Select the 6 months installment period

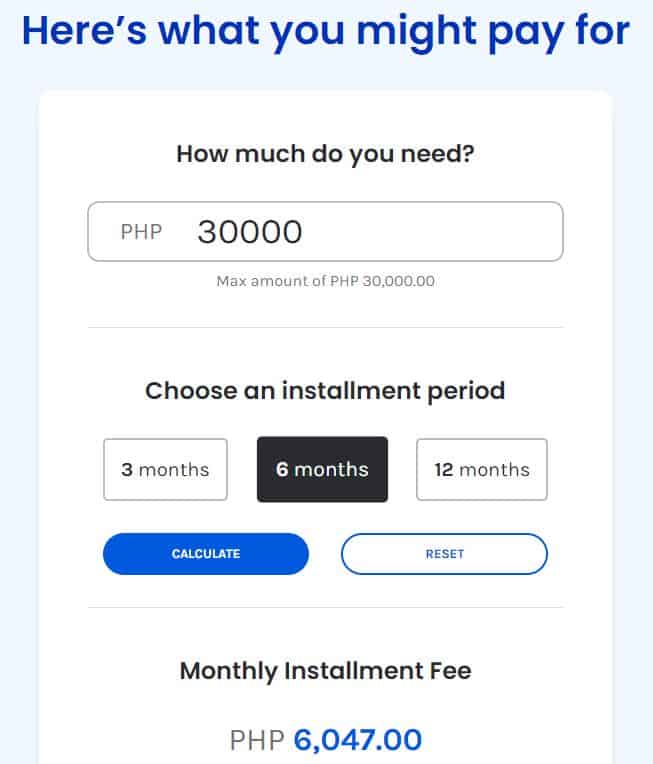pos(322,469)
